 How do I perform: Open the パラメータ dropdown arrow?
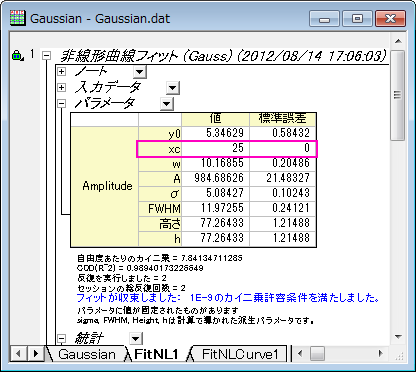tap(166, 104)
